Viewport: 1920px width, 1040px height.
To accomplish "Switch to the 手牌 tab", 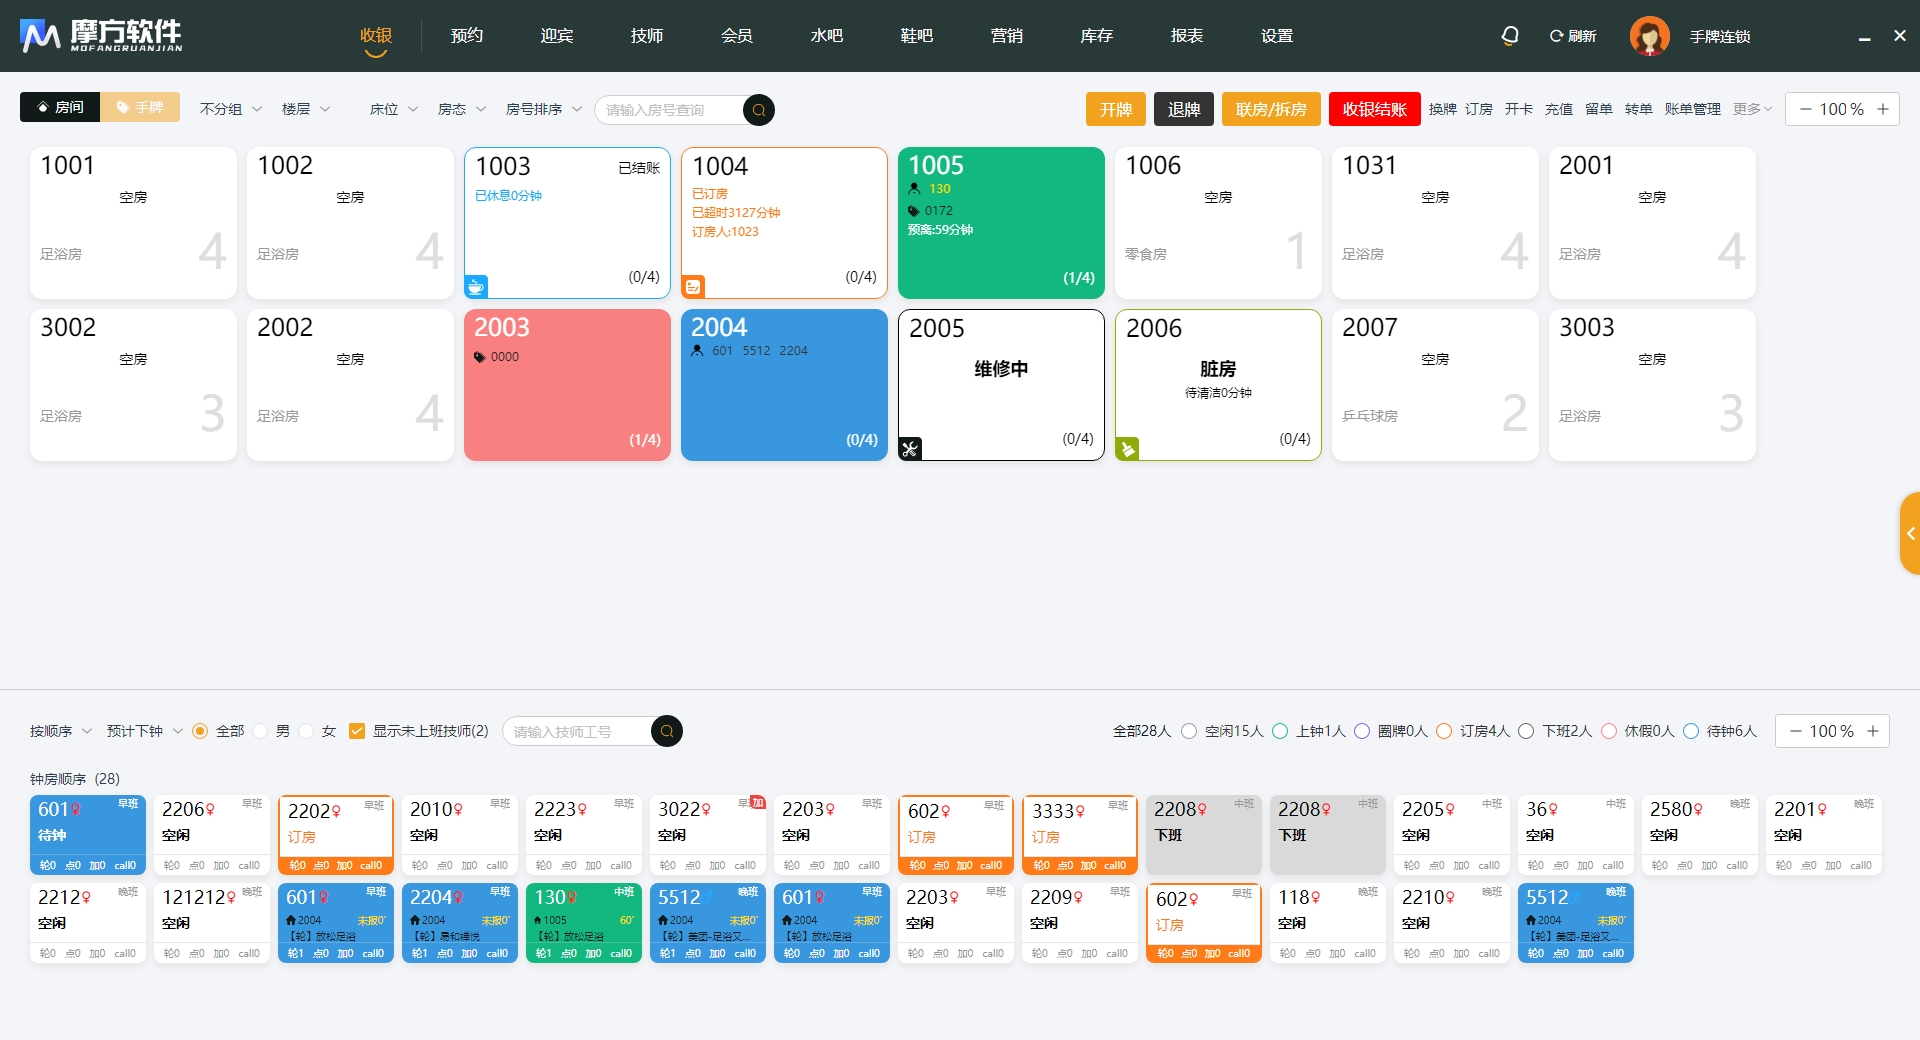I will click(x=140, y=107).
